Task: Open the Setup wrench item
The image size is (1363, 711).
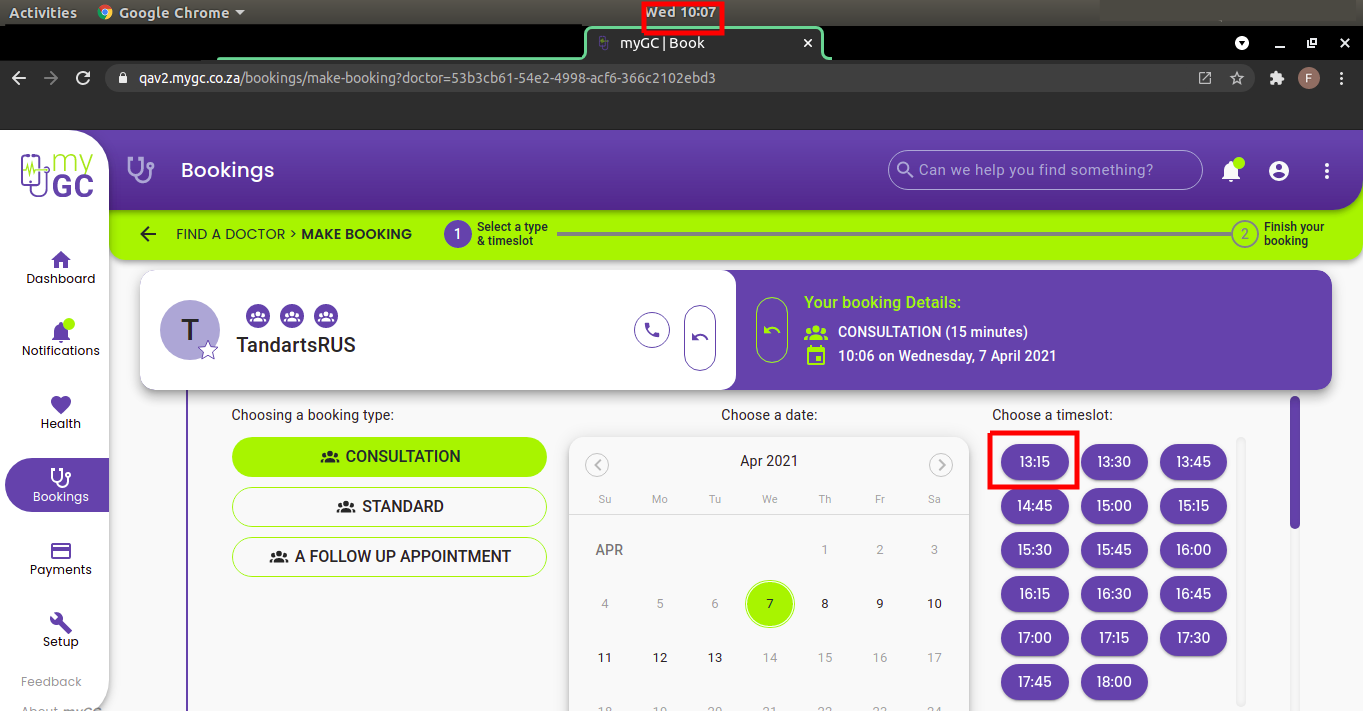Action: click(61, 631)
